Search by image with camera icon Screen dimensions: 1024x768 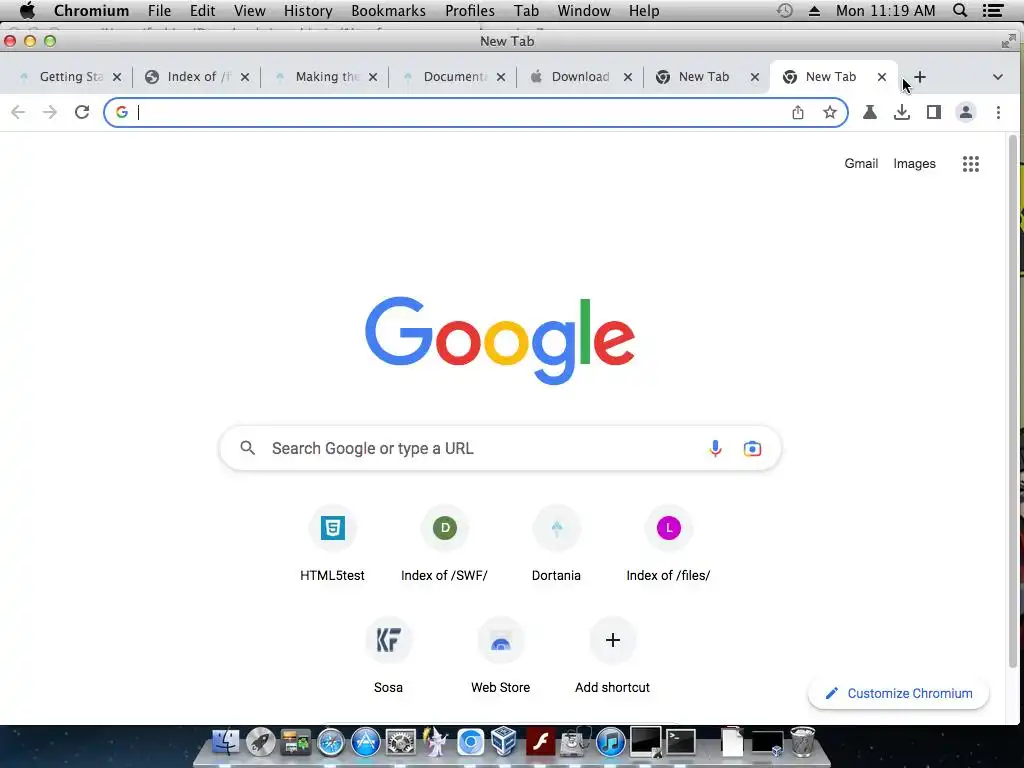[x=752, y=449]
